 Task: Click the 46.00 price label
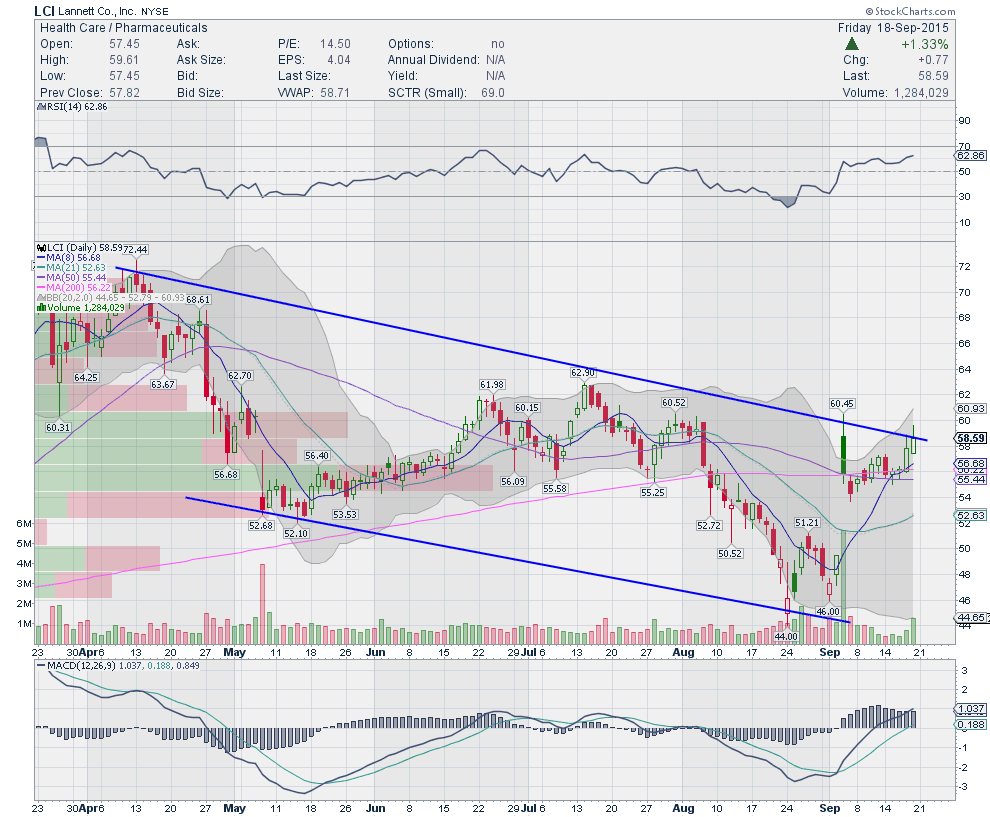tap(828, 612)
